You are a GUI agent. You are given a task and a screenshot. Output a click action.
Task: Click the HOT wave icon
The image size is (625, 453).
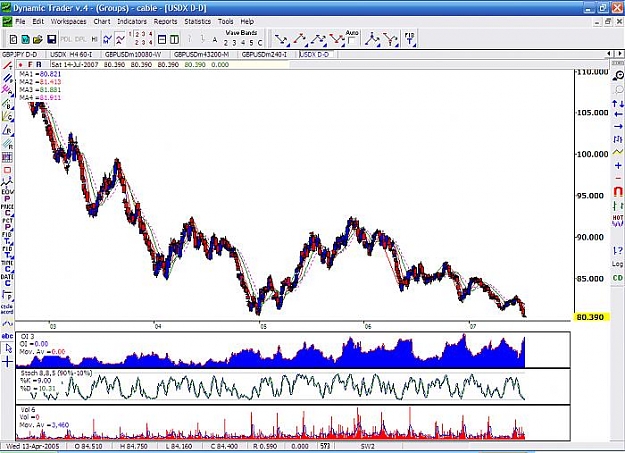[x=618, y=221]
